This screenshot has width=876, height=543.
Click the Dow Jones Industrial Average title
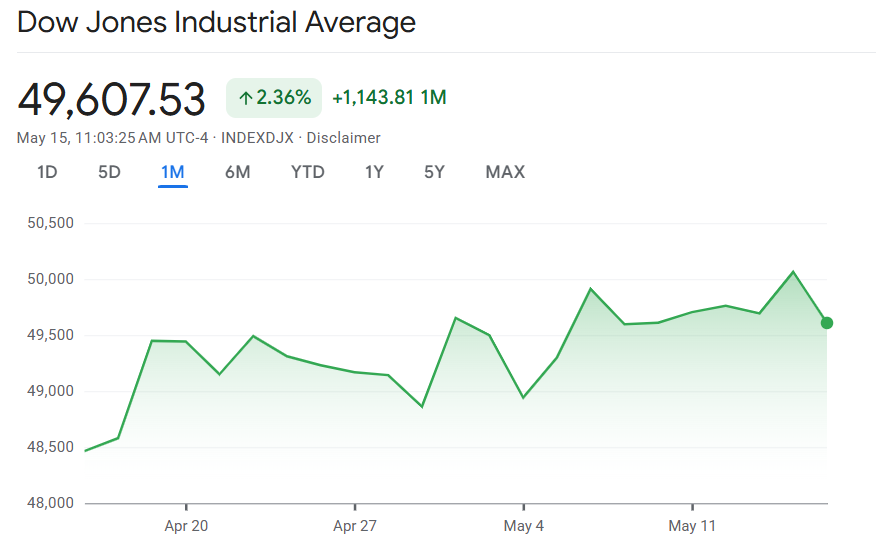coord(217,22)
